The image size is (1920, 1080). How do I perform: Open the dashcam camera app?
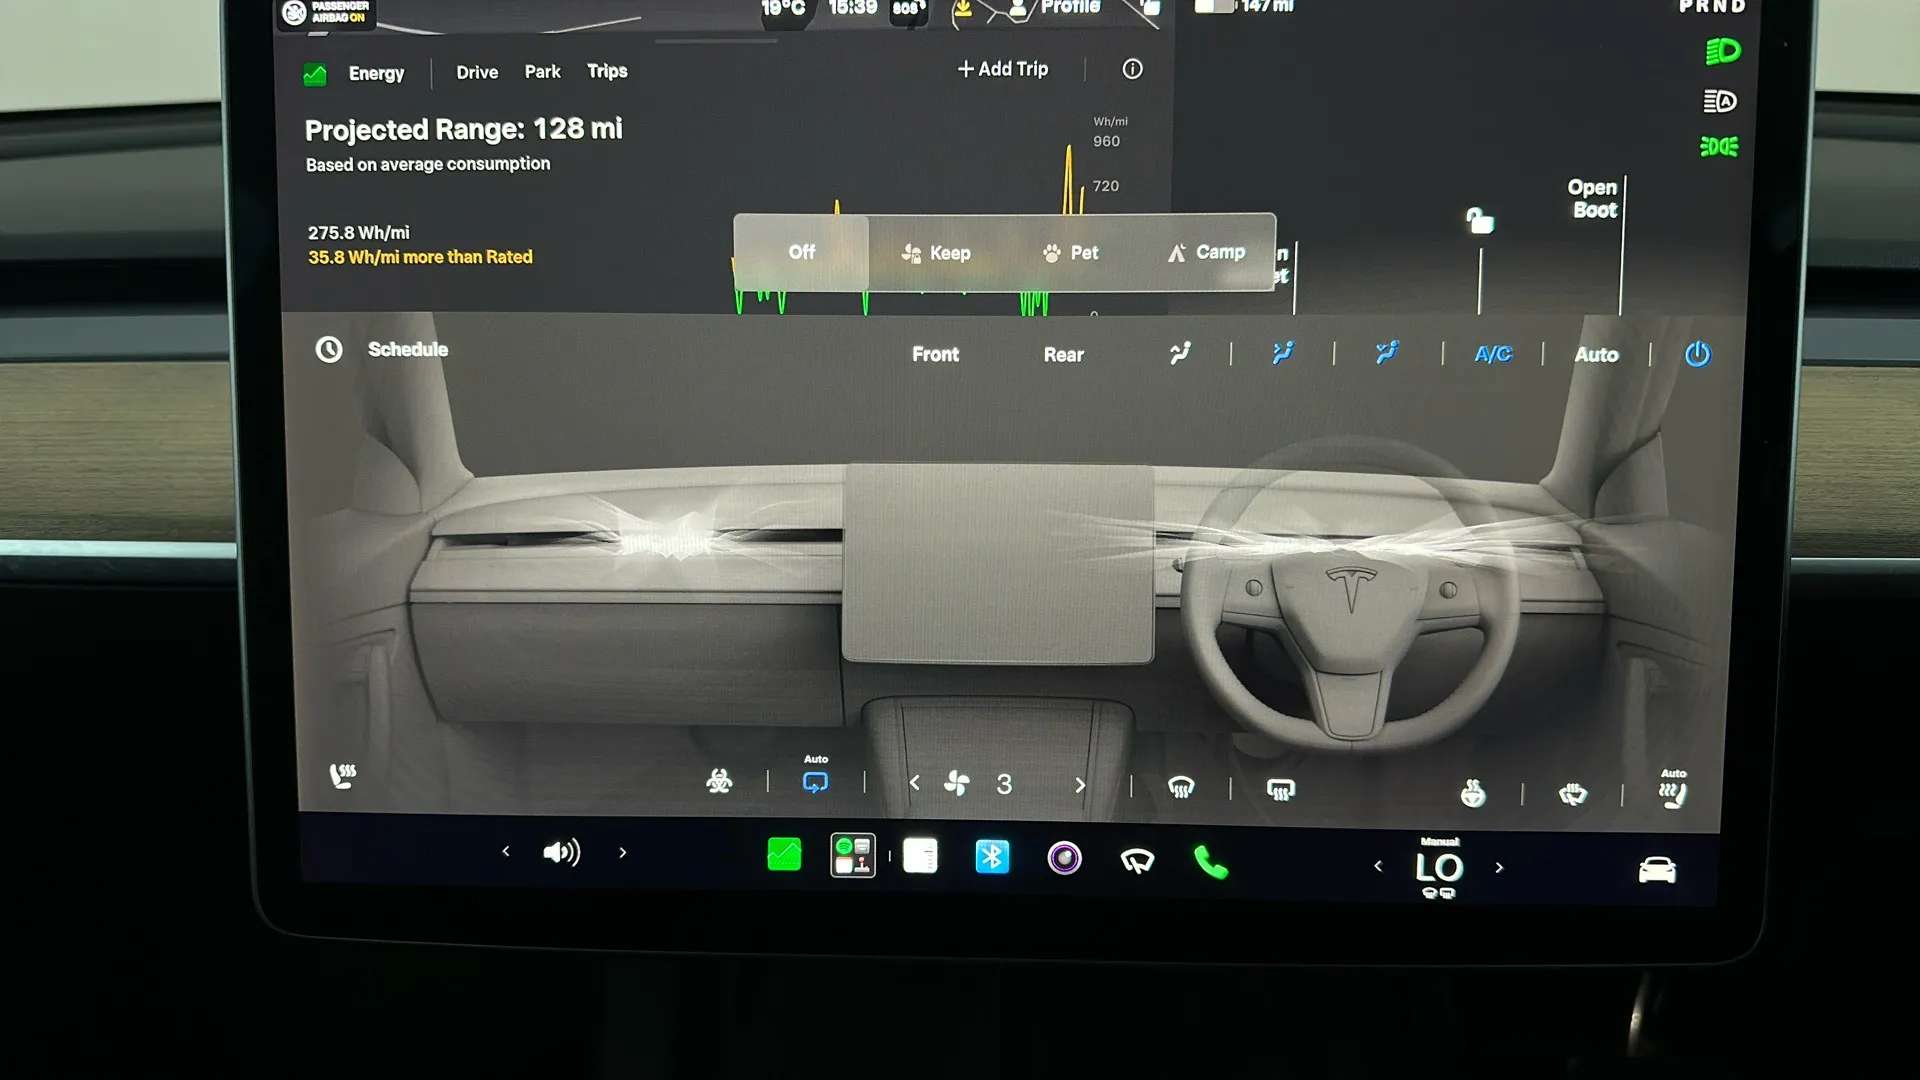(x=1064, y=858)
